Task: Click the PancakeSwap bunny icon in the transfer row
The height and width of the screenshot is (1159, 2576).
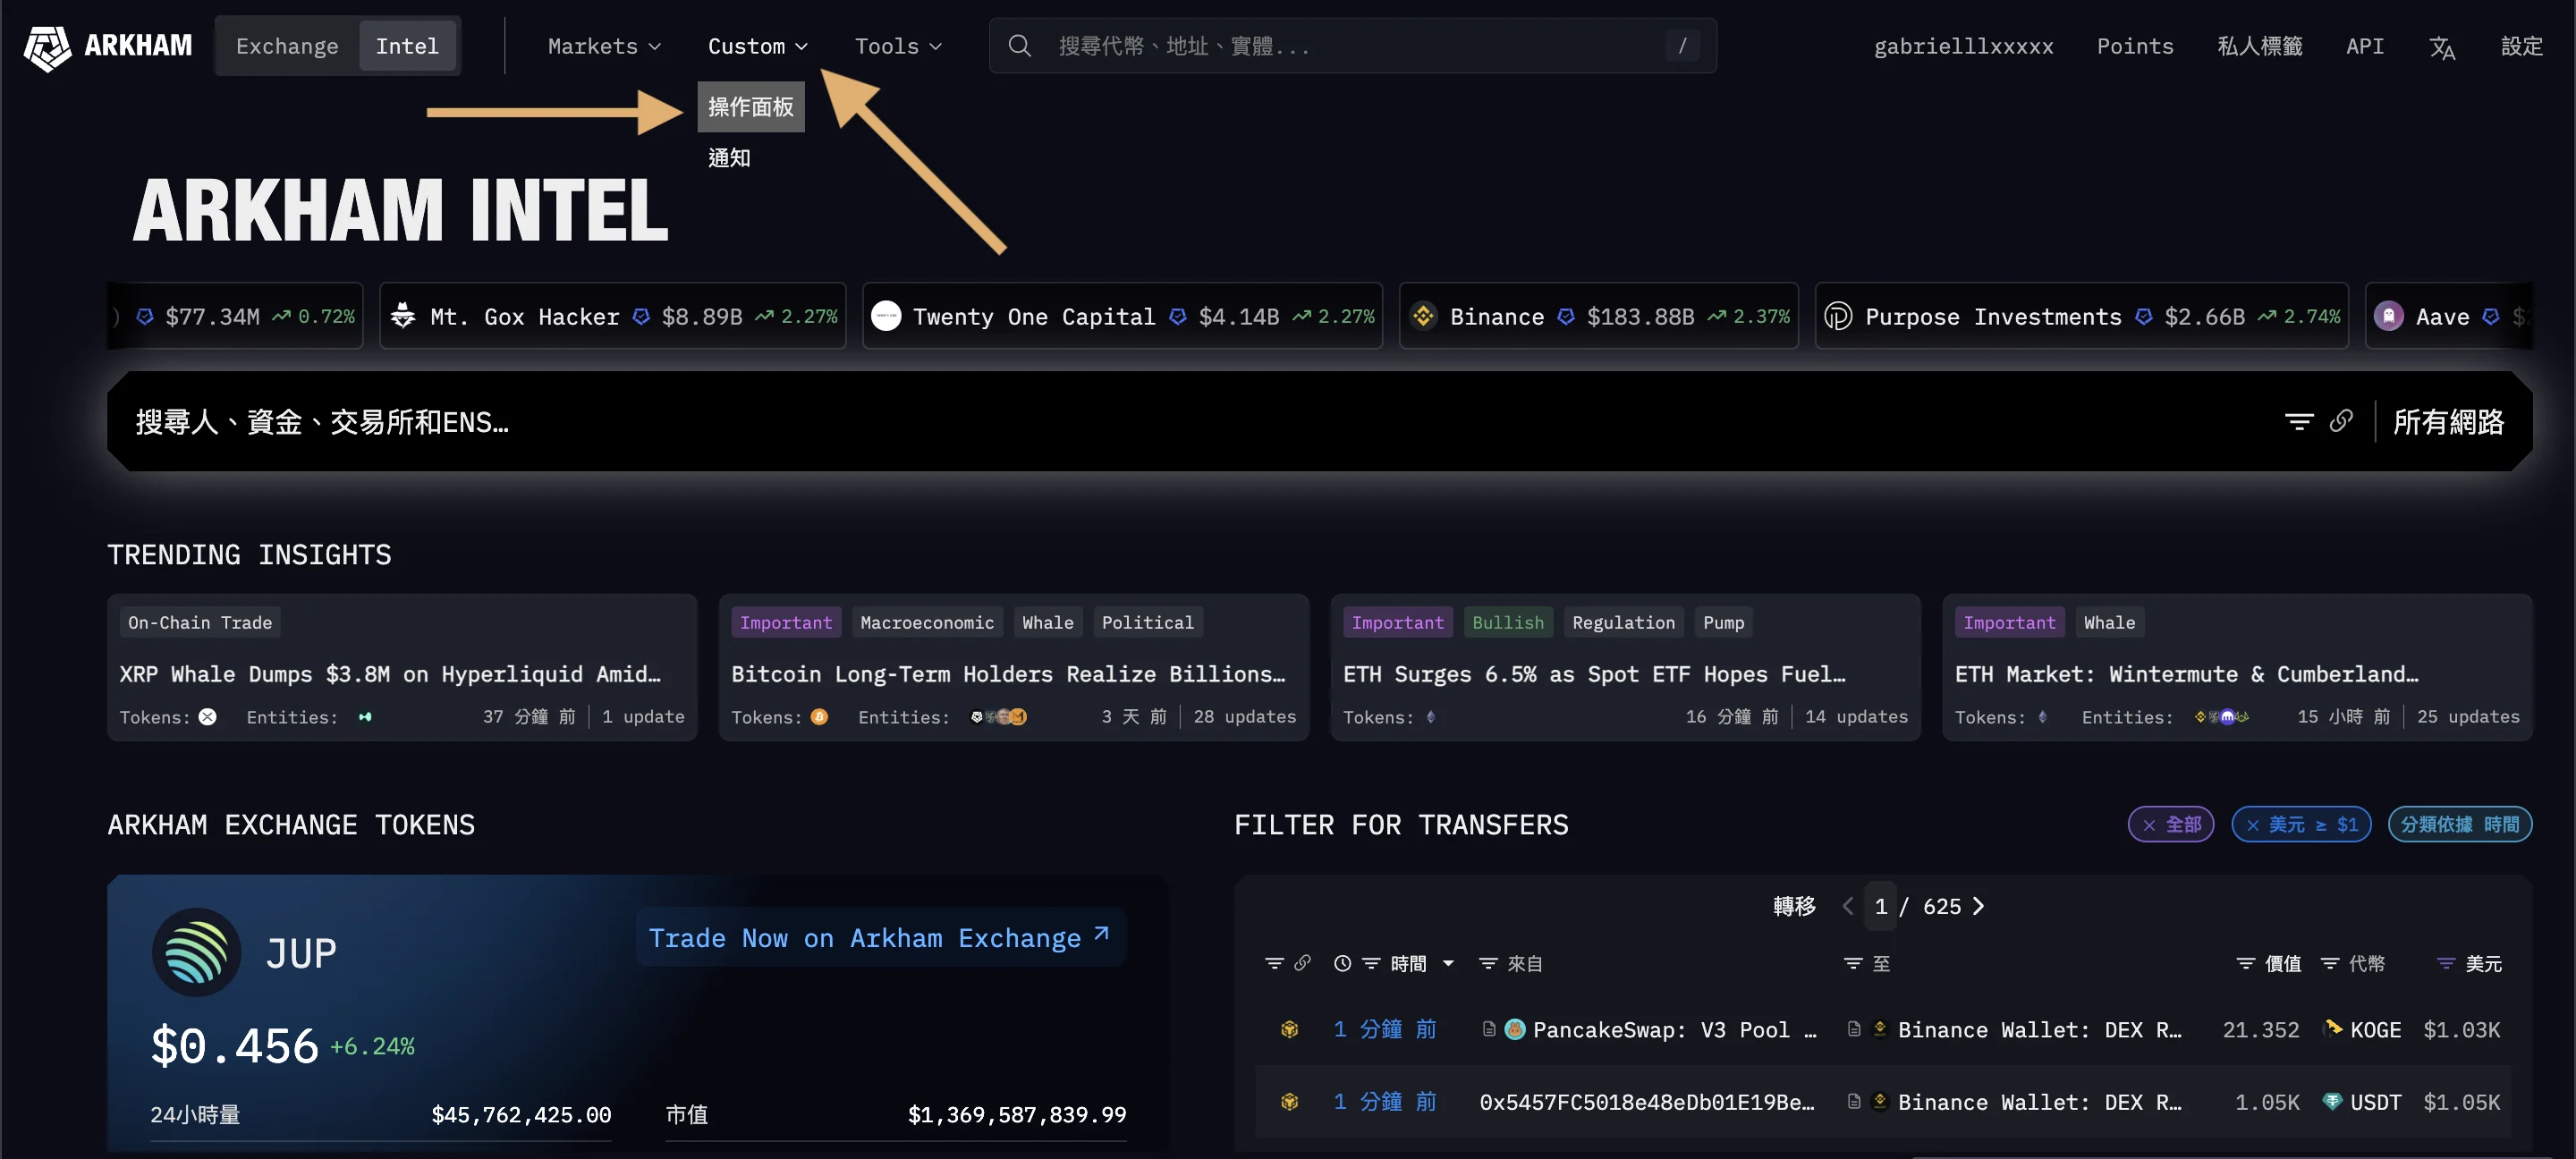Action: coord(1515,1029)
